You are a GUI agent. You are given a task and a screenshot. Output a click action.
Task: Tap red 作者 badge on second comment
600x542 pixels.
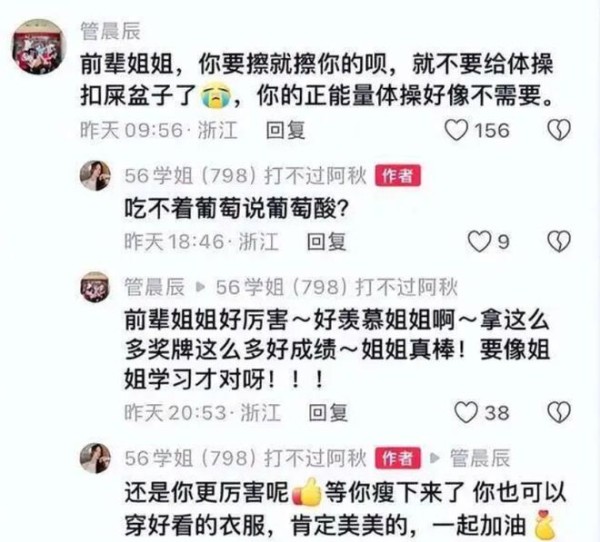[398, 176]
